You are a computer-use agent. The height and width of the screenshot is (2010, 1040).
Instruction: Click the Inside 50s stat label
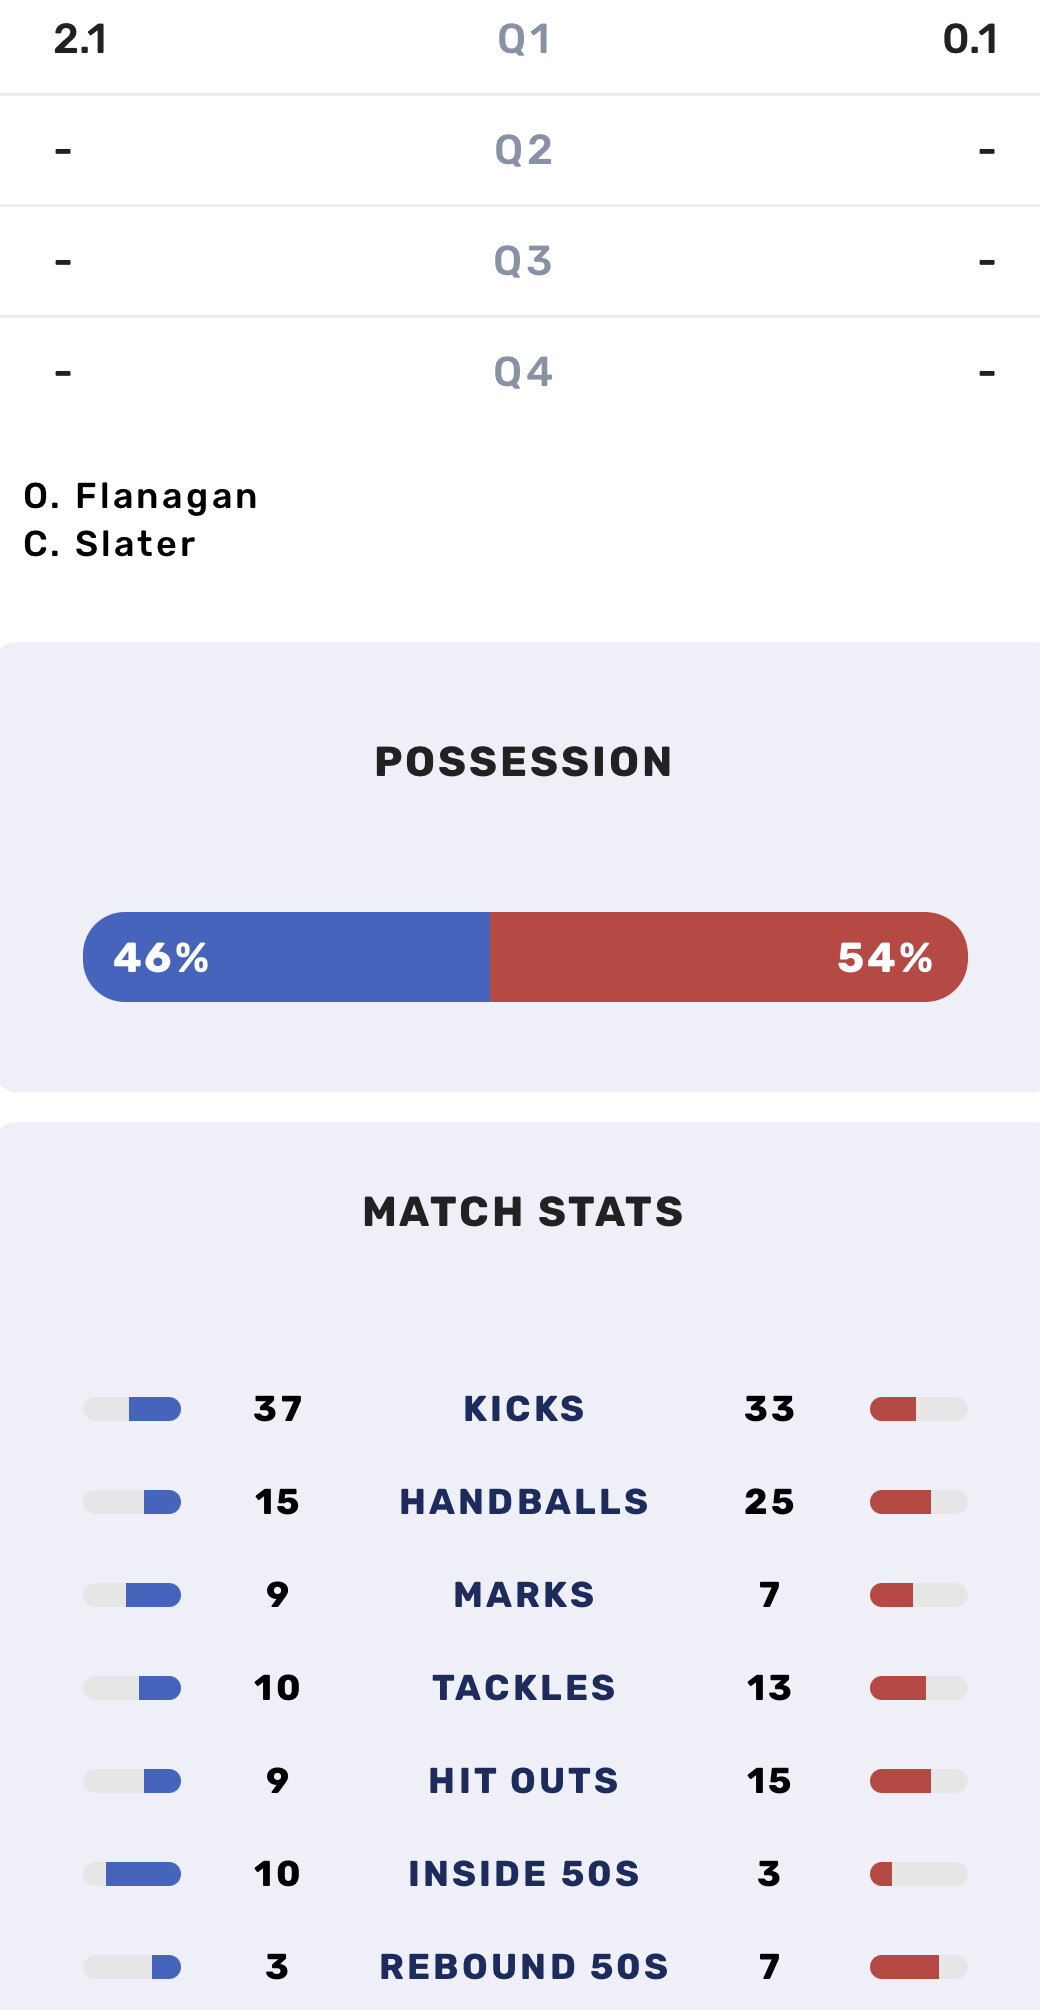point(524,1874)
